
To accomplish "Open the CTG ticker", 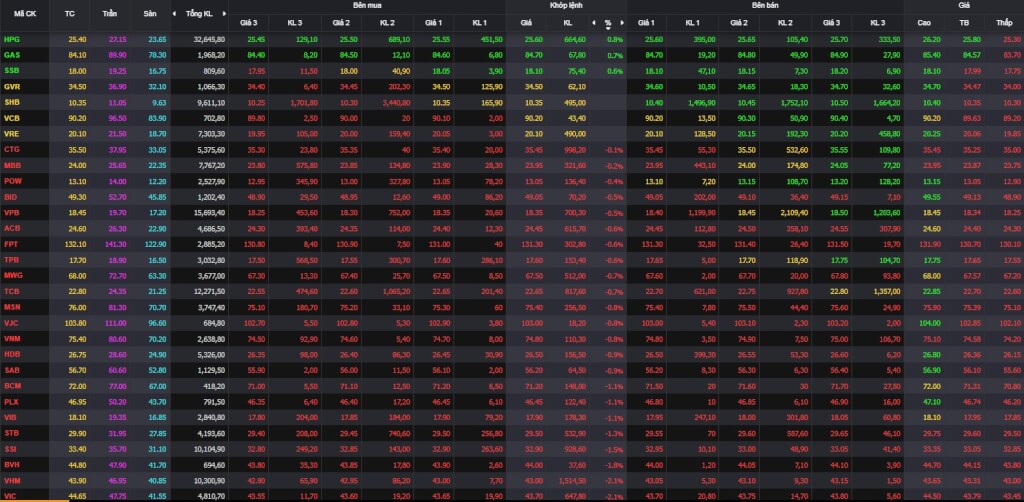I will point(12,149).
